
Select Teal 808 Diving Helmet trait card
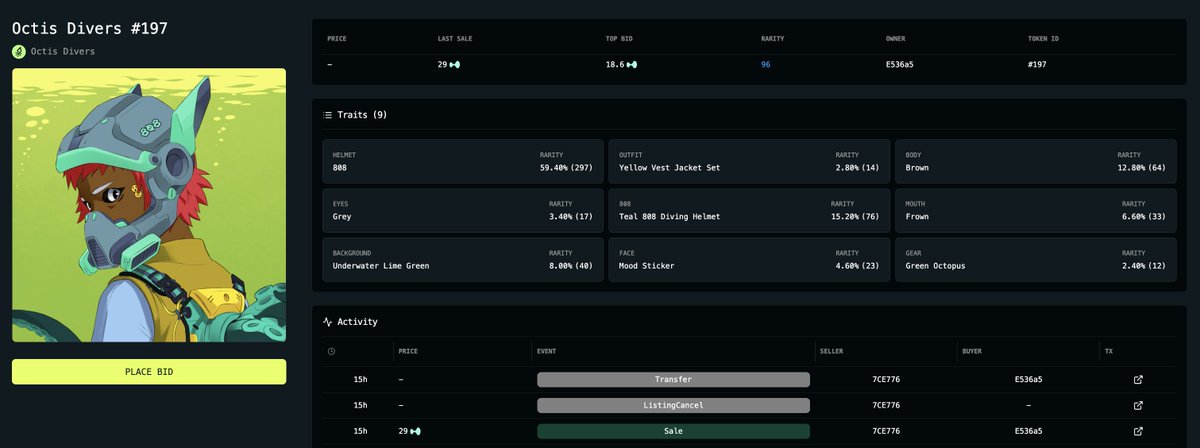click(x=749, y=210)
